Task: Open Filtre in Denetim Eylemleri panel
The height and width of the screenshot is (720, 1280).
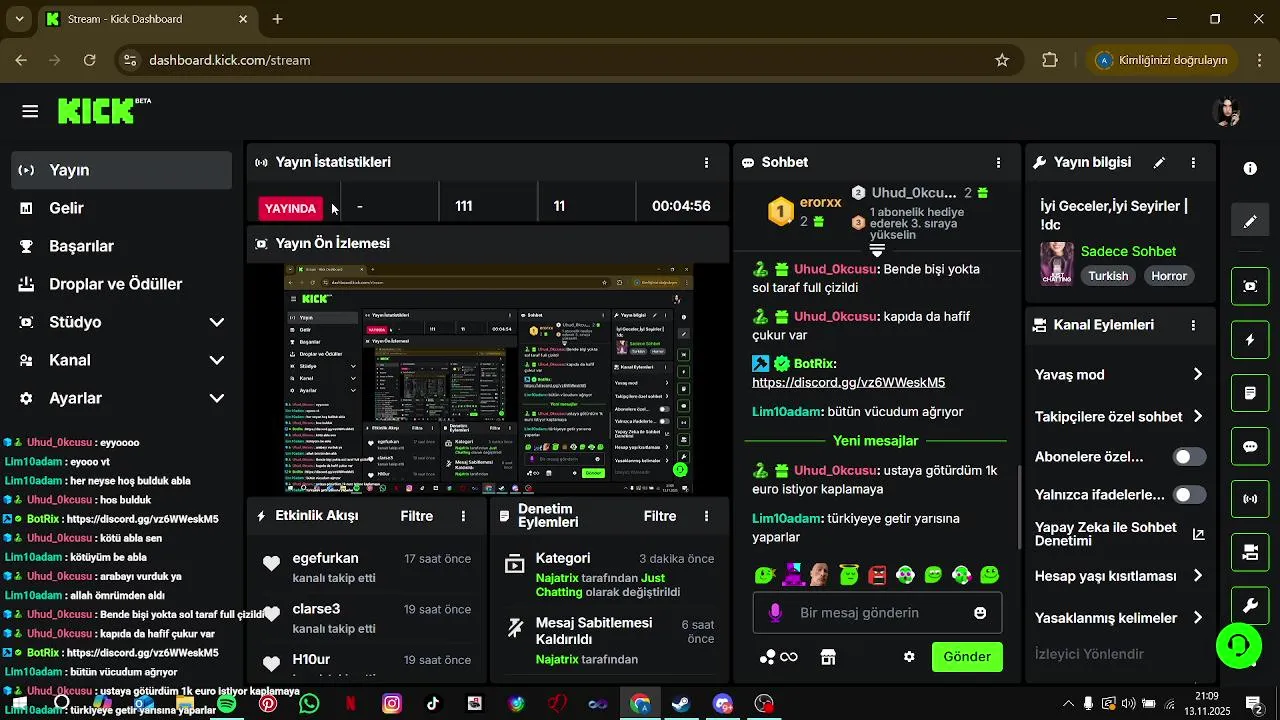Action: coord(660,516)
